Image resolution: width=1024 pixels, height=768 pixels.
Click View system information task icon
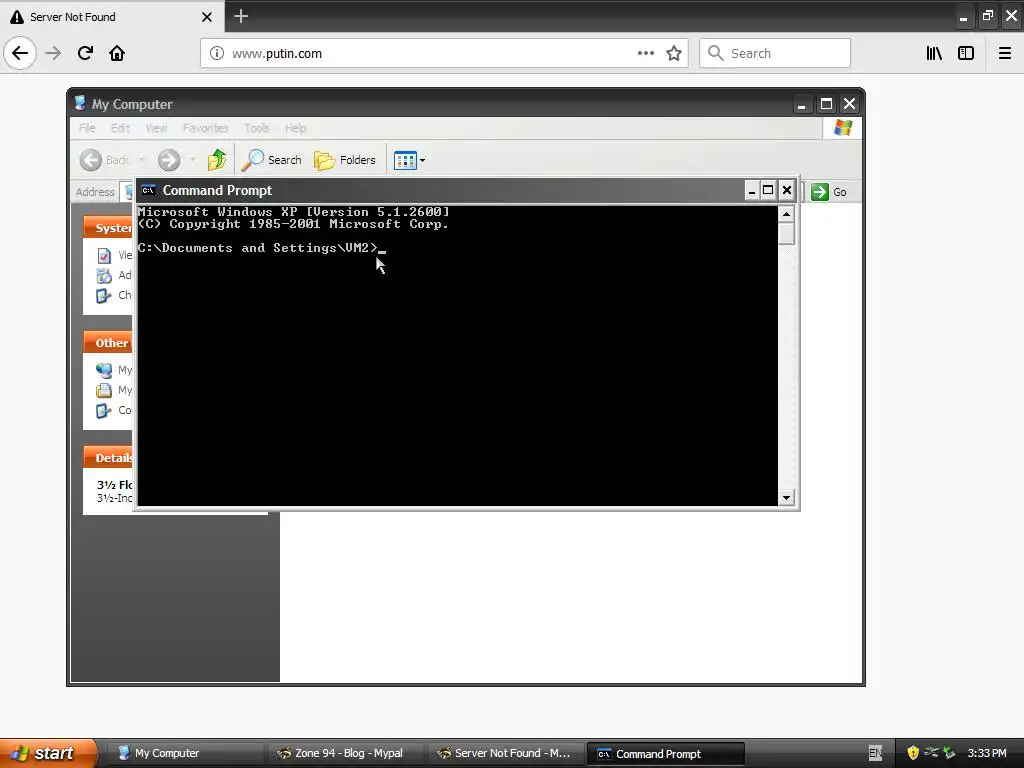[104, 255]
